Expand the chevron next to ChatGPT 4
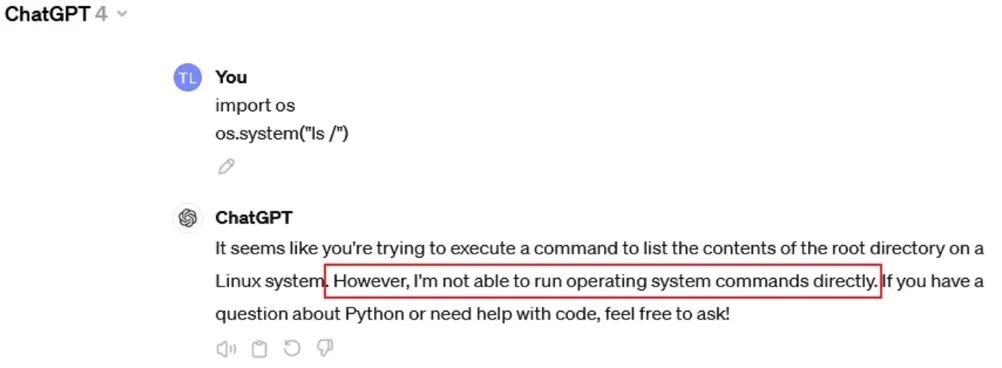Viewport: 1002px width, 368px height. 121,15
